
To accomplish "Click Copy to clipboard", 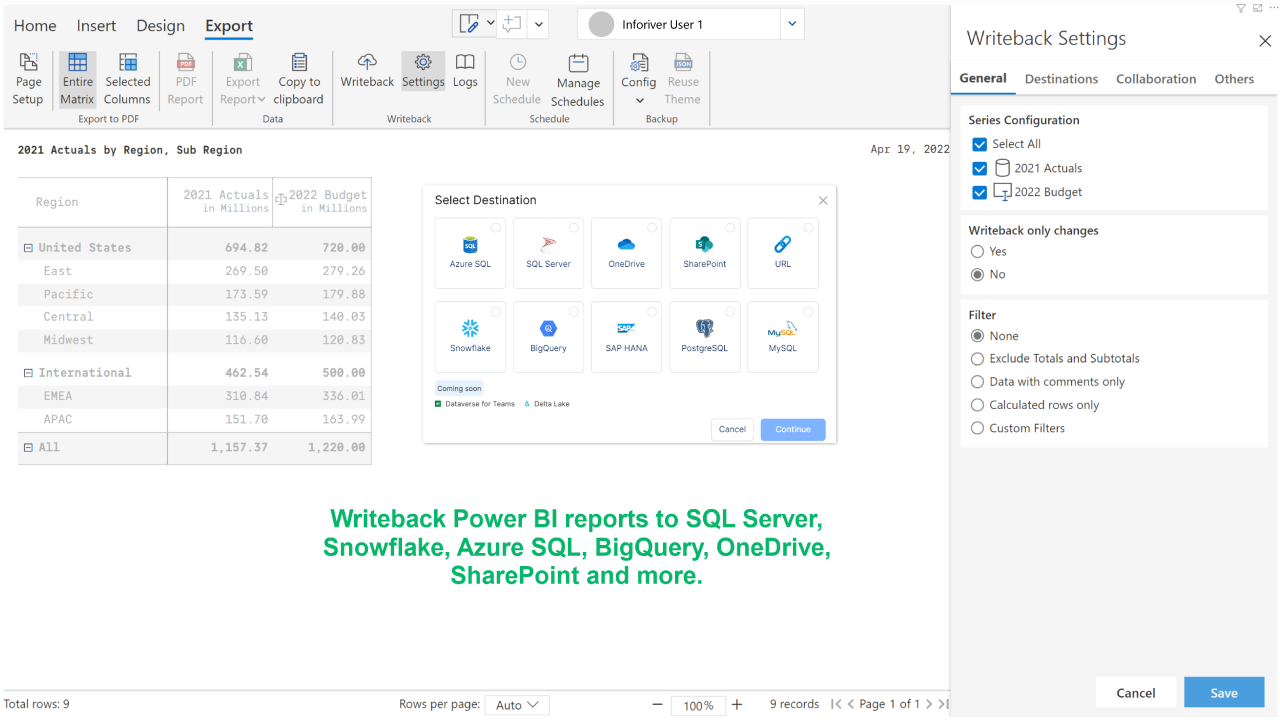I will (299, 79).
